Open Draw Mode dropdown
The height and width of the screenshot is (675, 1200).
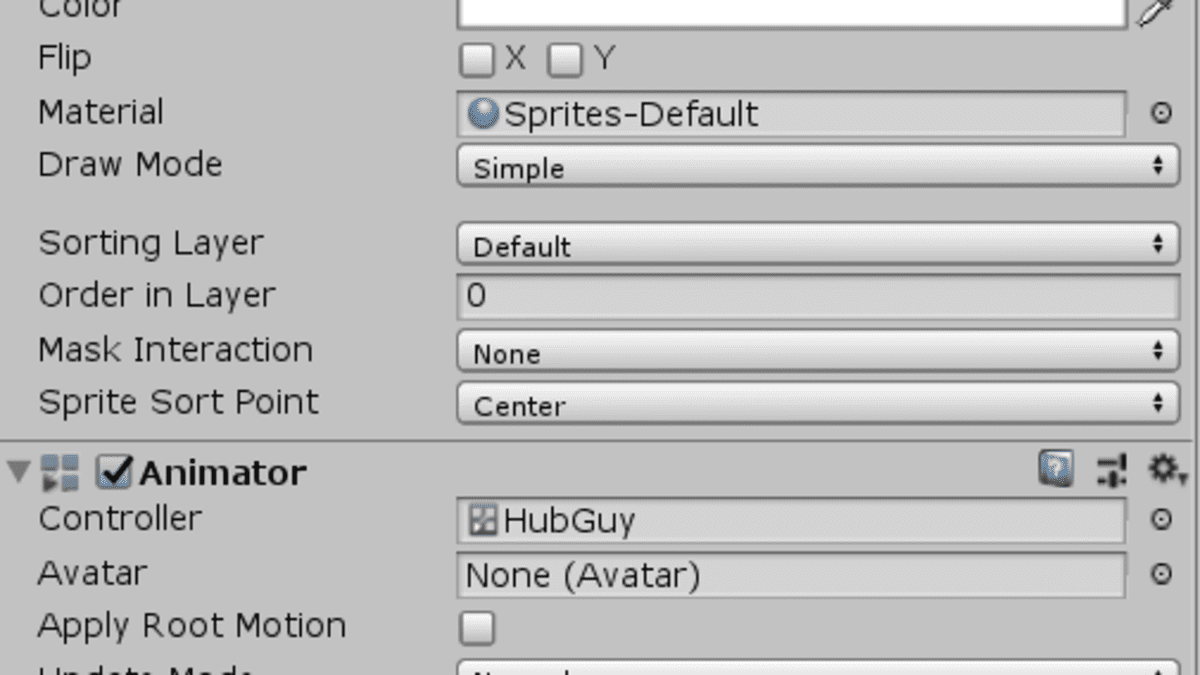817,166
